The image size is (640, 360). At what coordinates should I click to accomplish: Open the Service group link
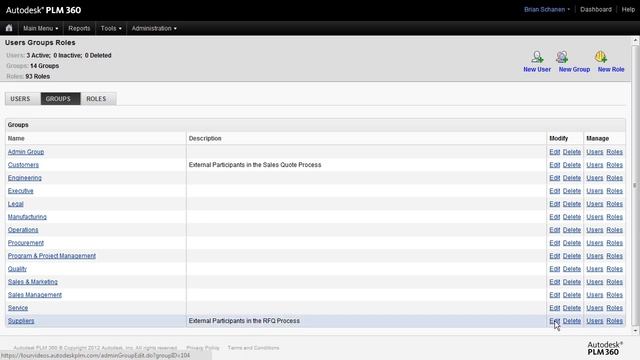tap(18, 308)
